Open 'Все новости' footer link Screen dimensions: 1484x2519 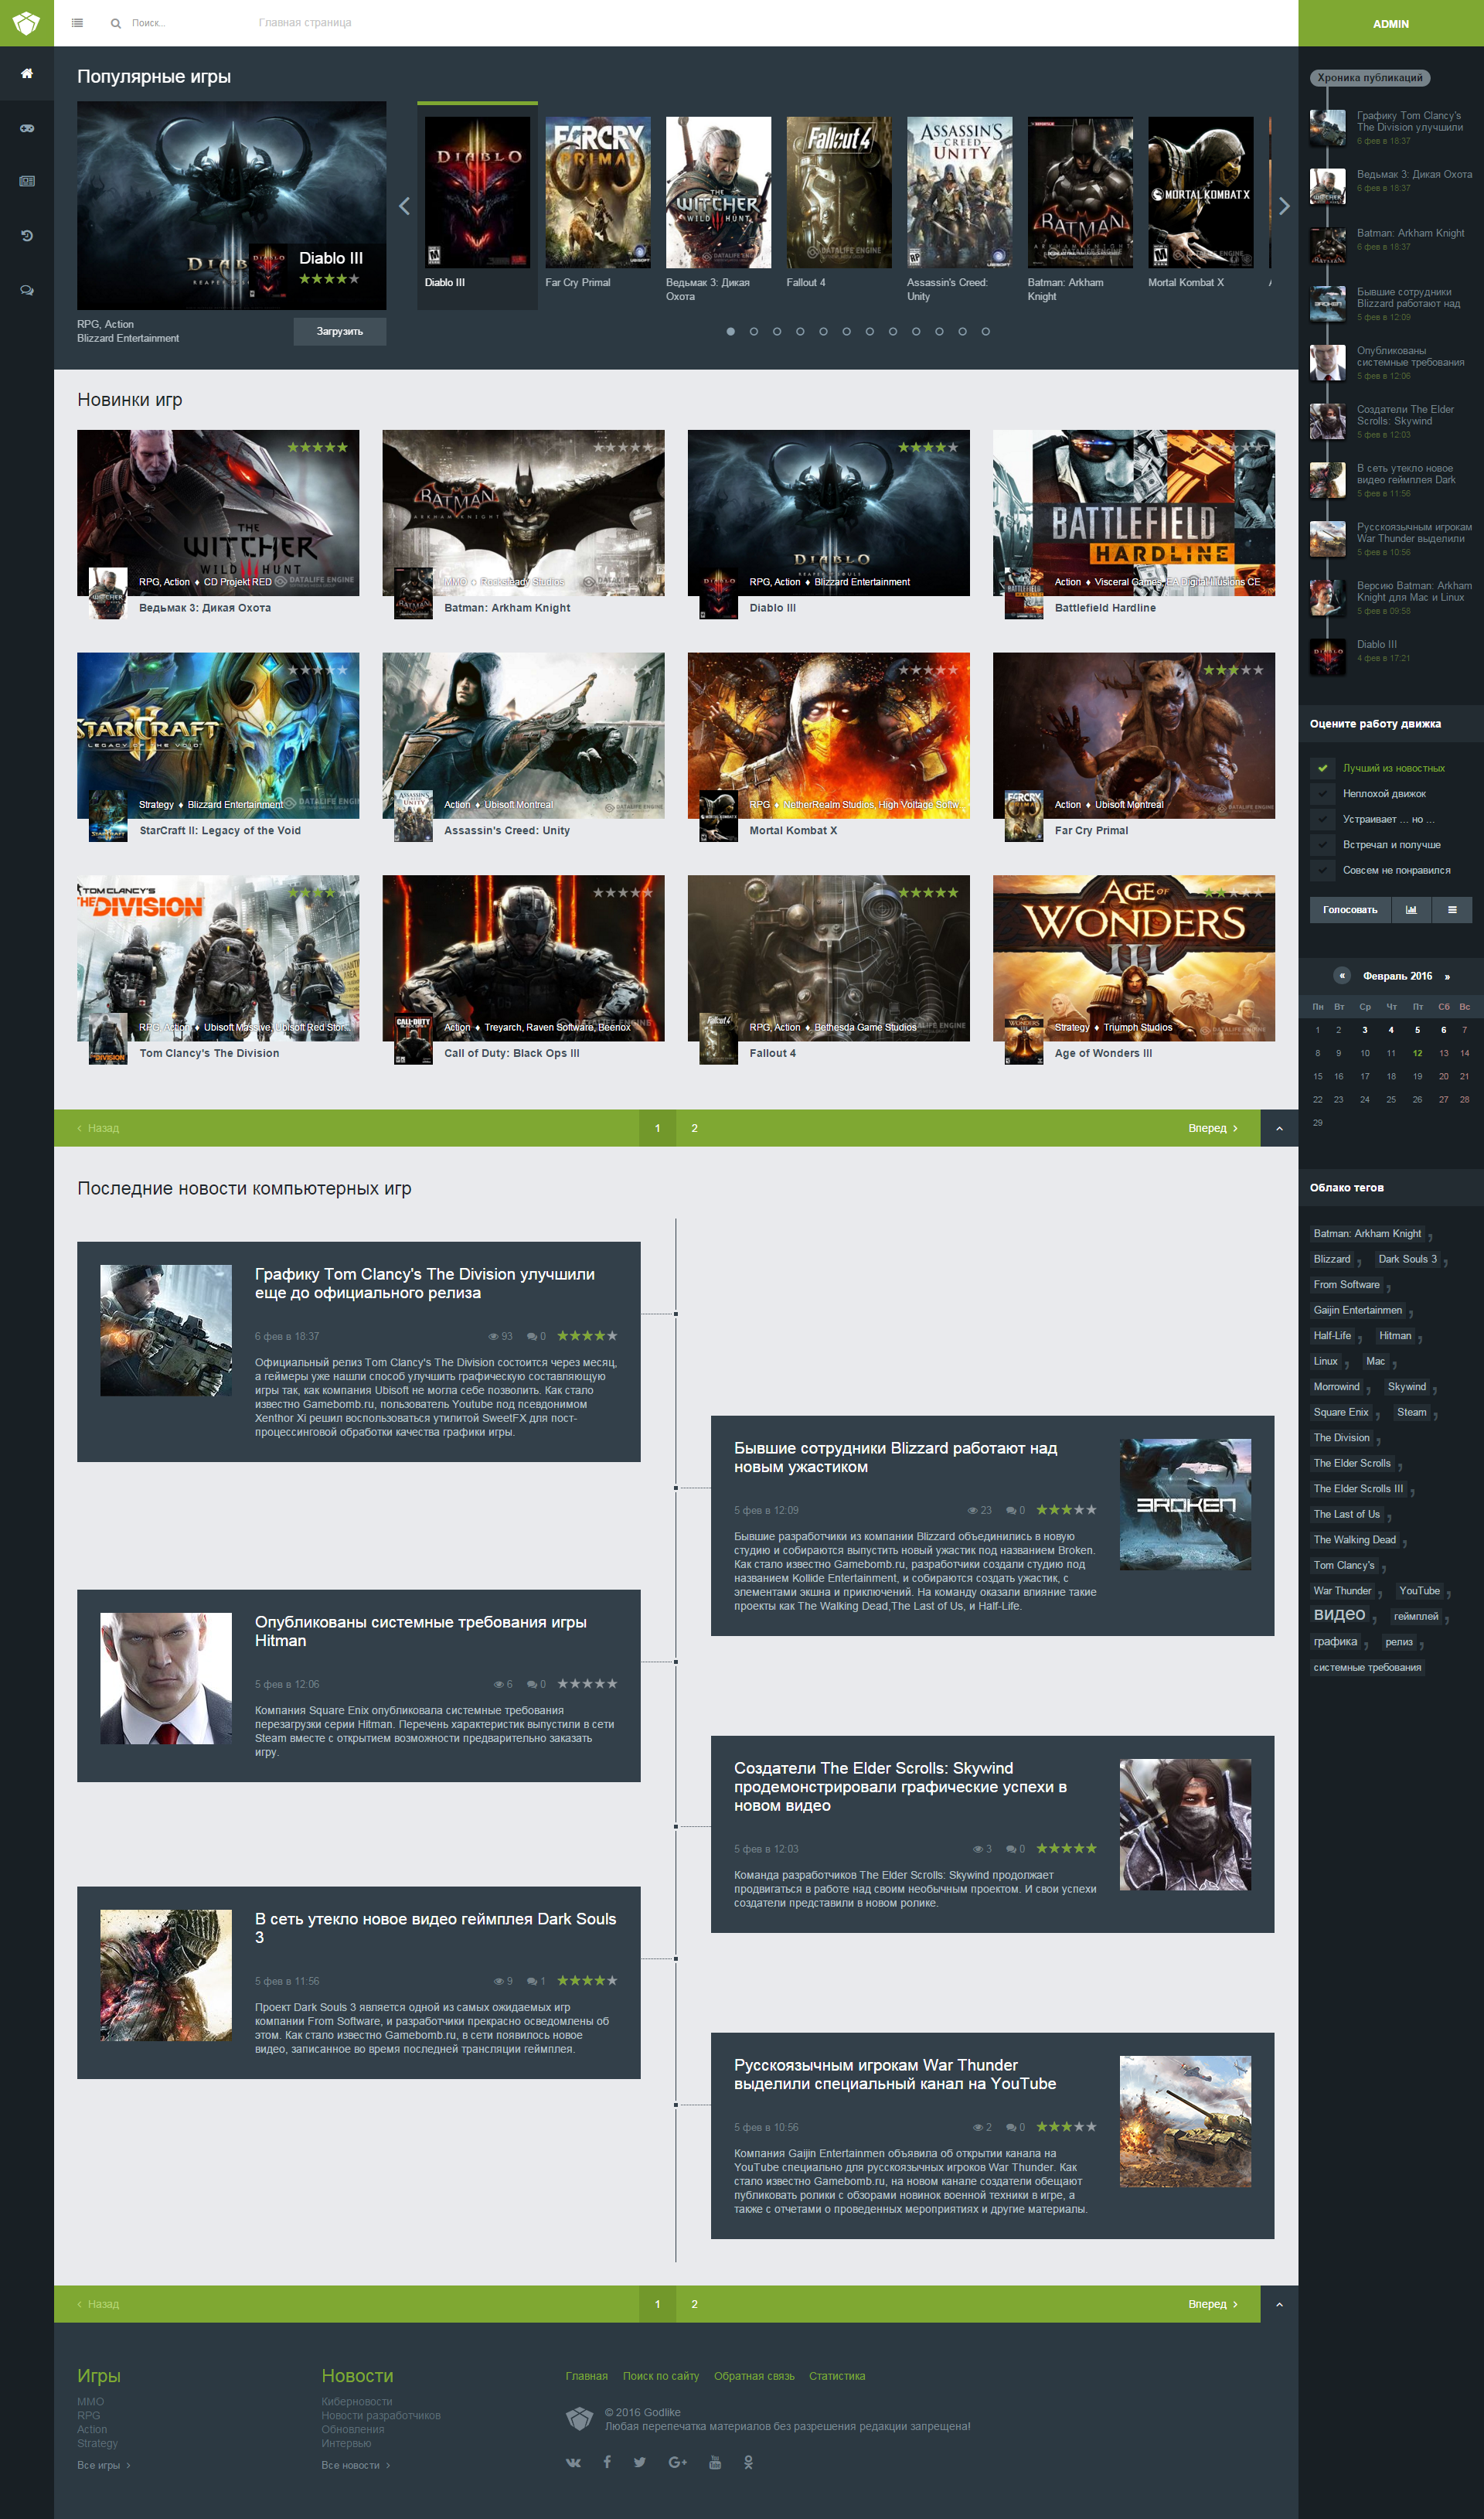tap(355, 2465)
